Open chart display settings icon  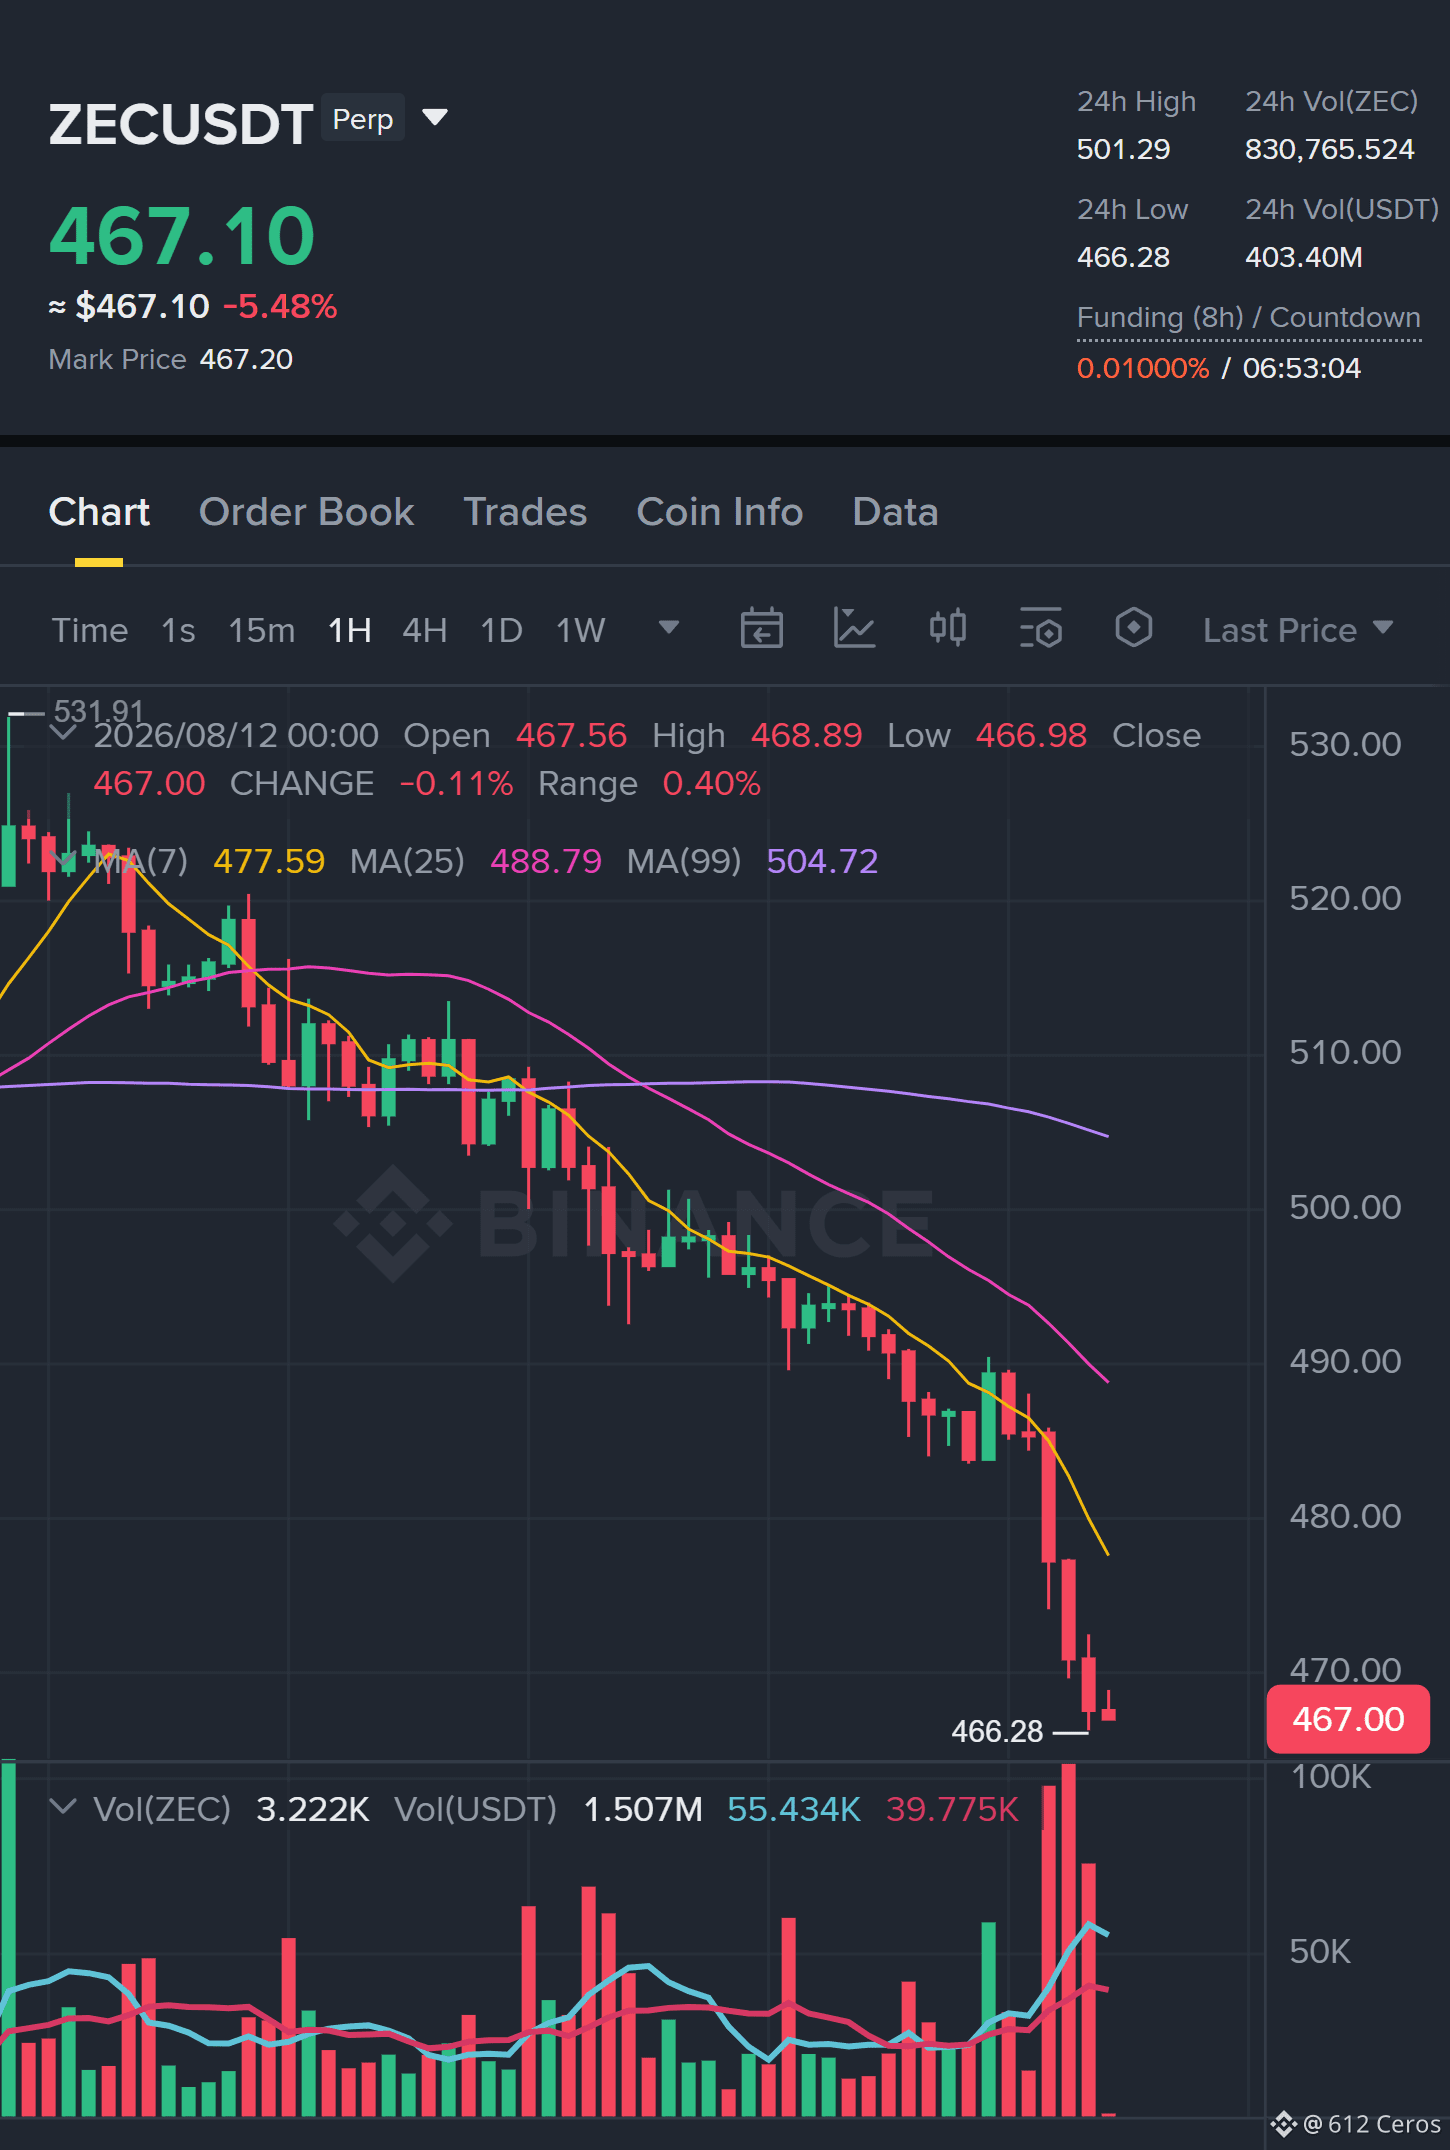1041,629
